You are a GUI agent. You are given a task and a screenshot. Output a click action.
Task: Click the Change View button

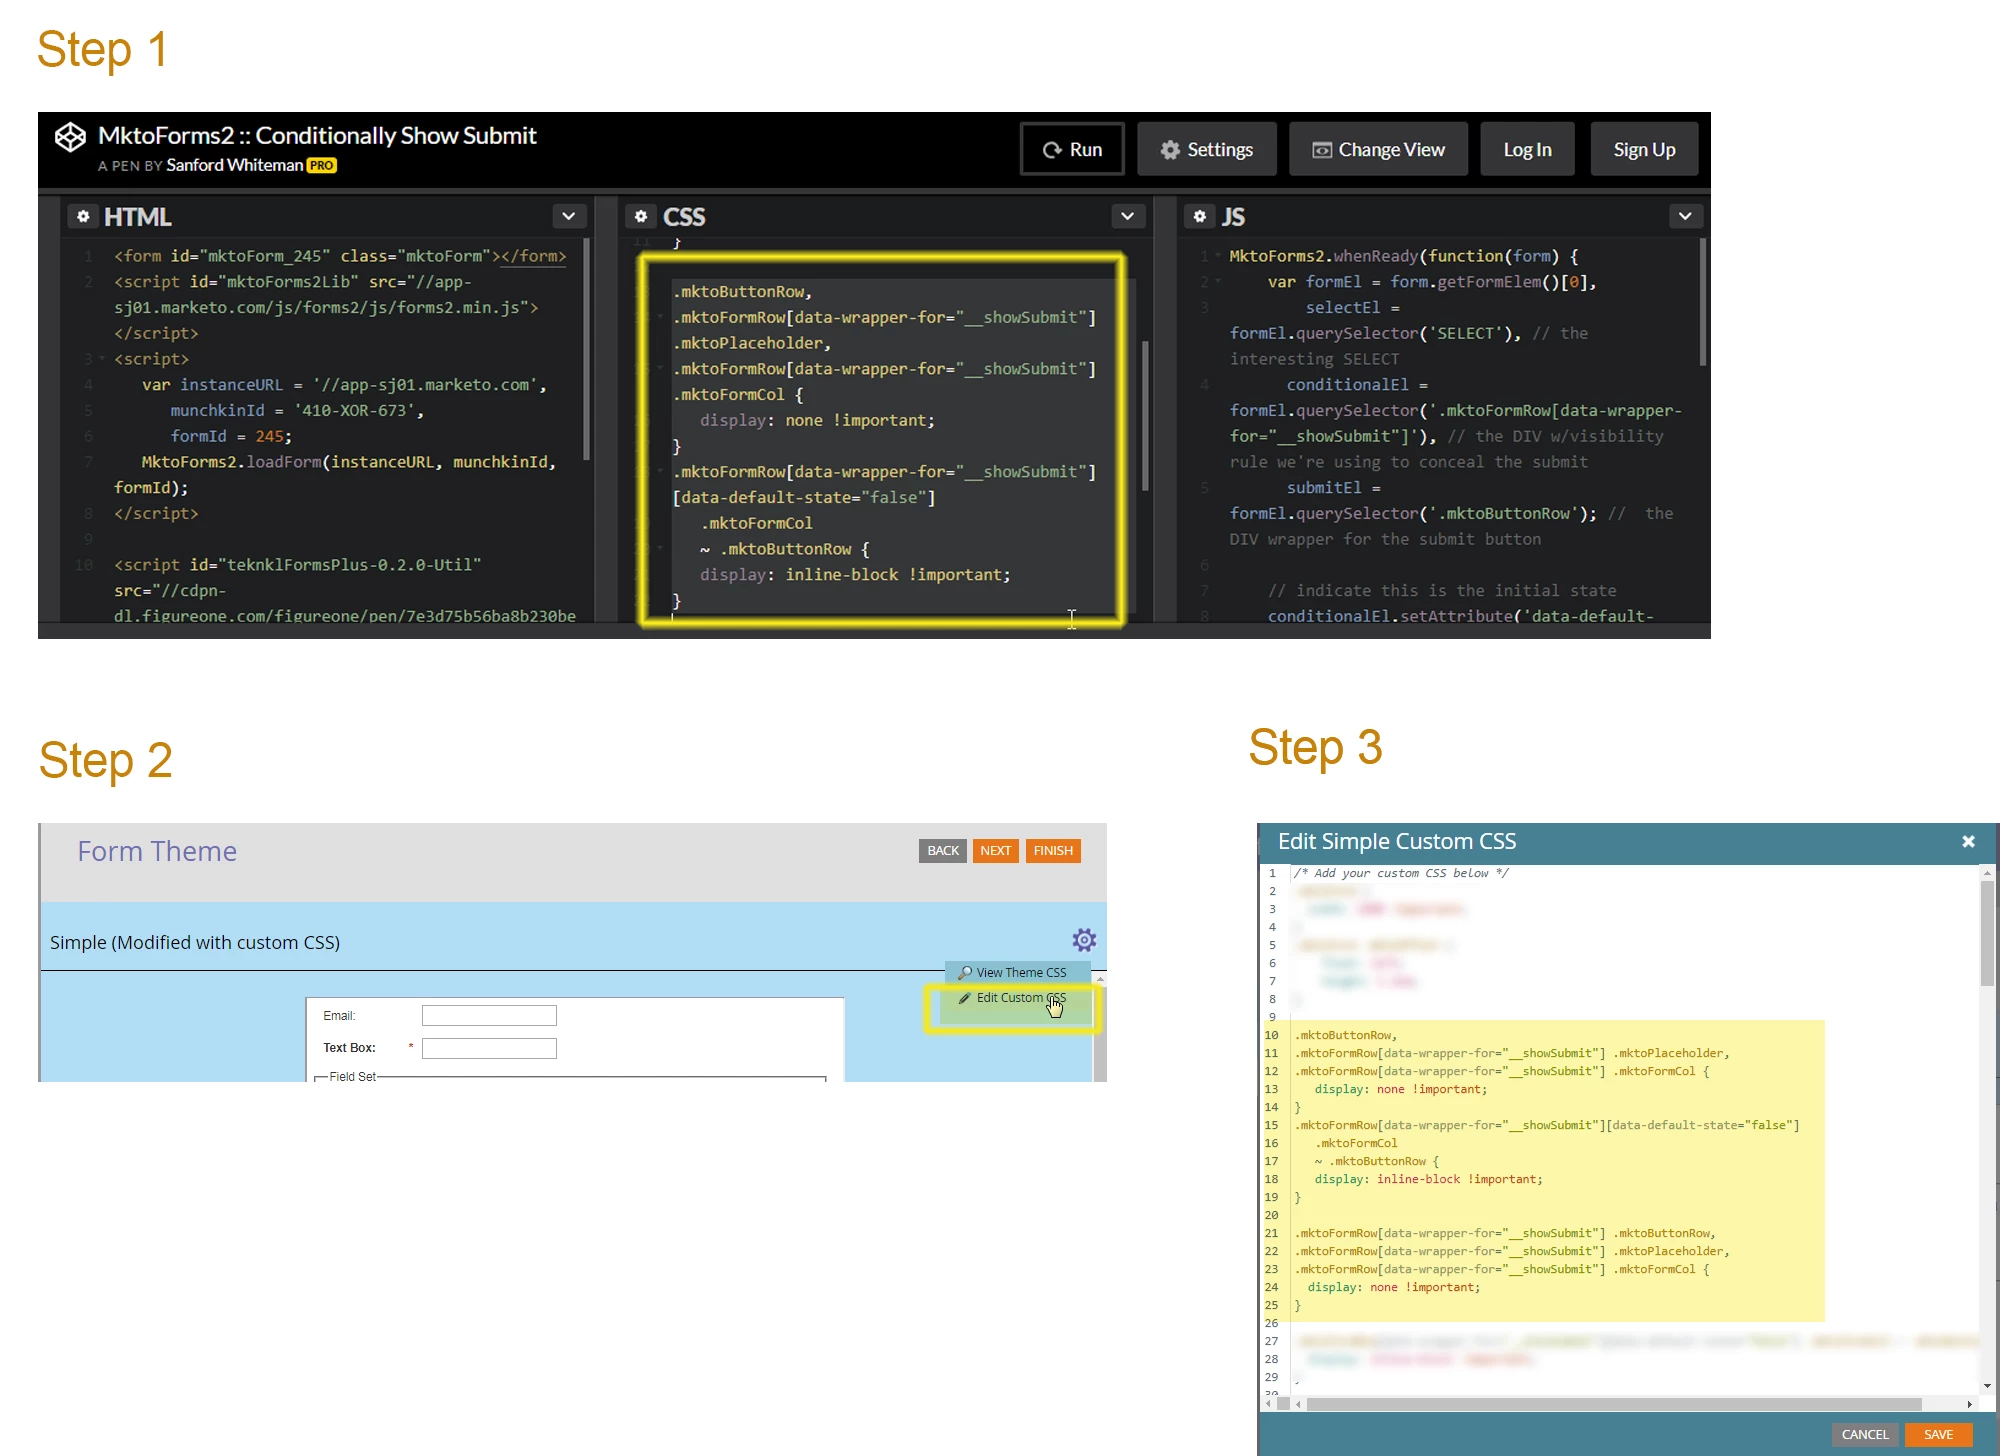coord(1378,149)
